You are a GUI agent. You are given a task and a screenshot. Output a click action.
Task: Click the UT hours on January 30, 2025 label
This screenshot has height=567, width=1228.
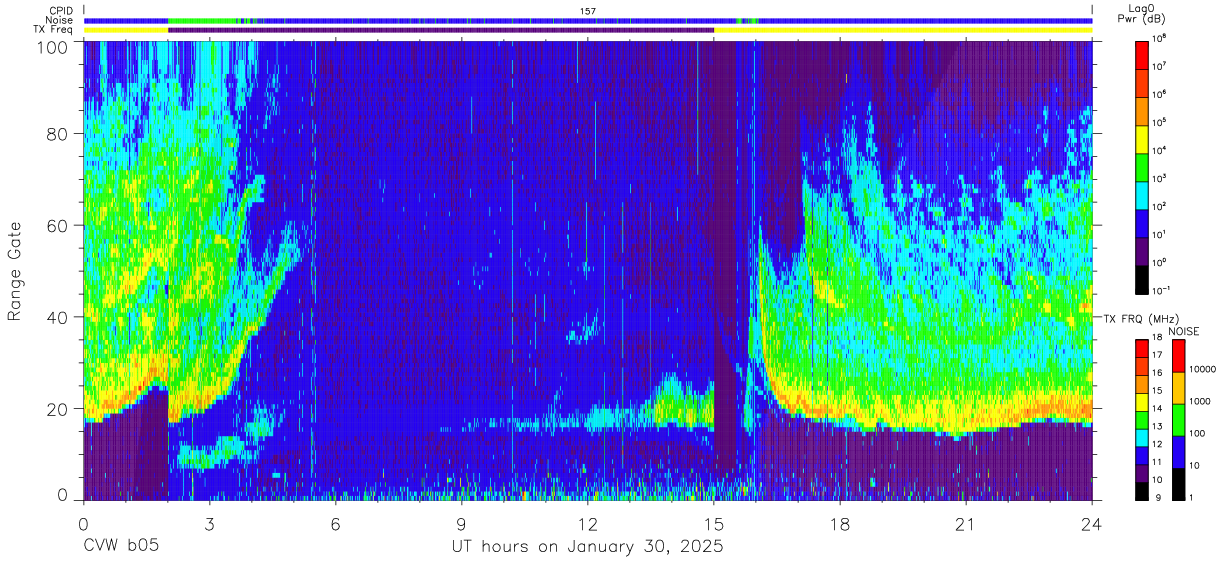[587, 547]
